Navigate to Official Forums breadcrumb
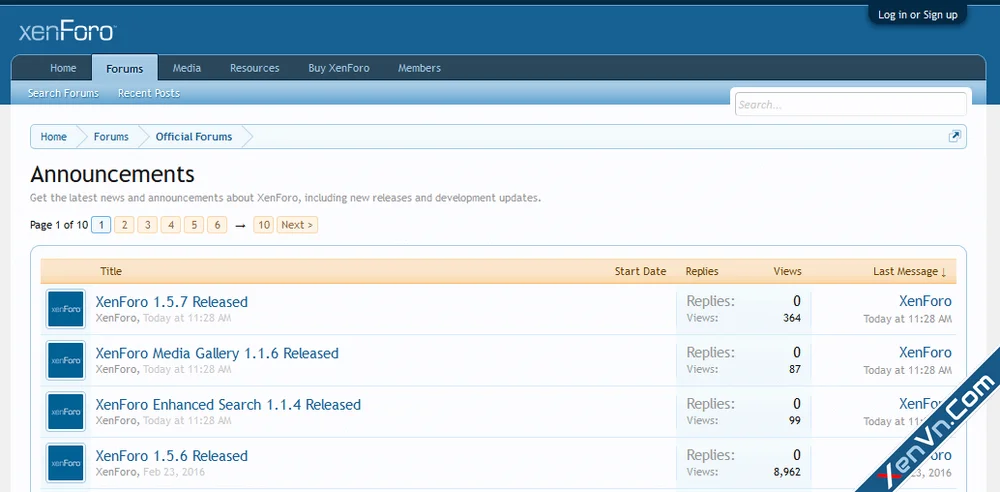The width and height of the screenshot is (1000, 492). pos(194,137)
